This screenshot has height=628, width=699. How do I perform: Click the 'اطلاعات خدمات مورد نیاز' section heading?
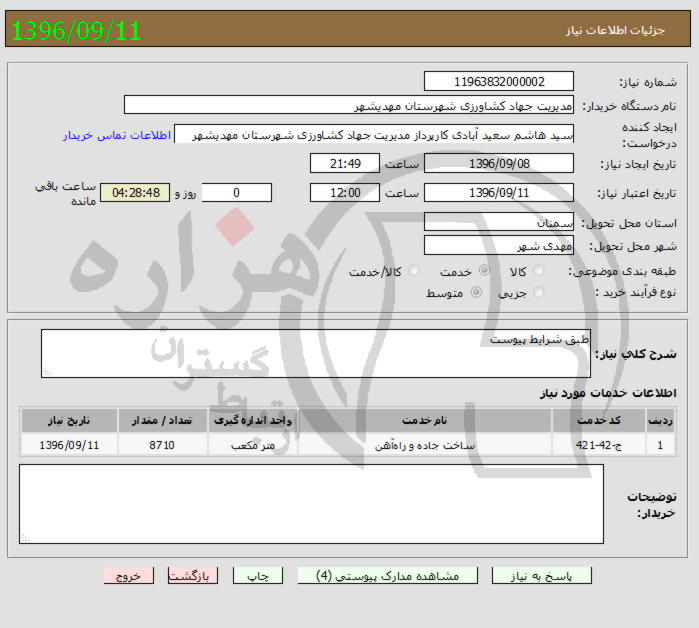click(x=608, y=393)
